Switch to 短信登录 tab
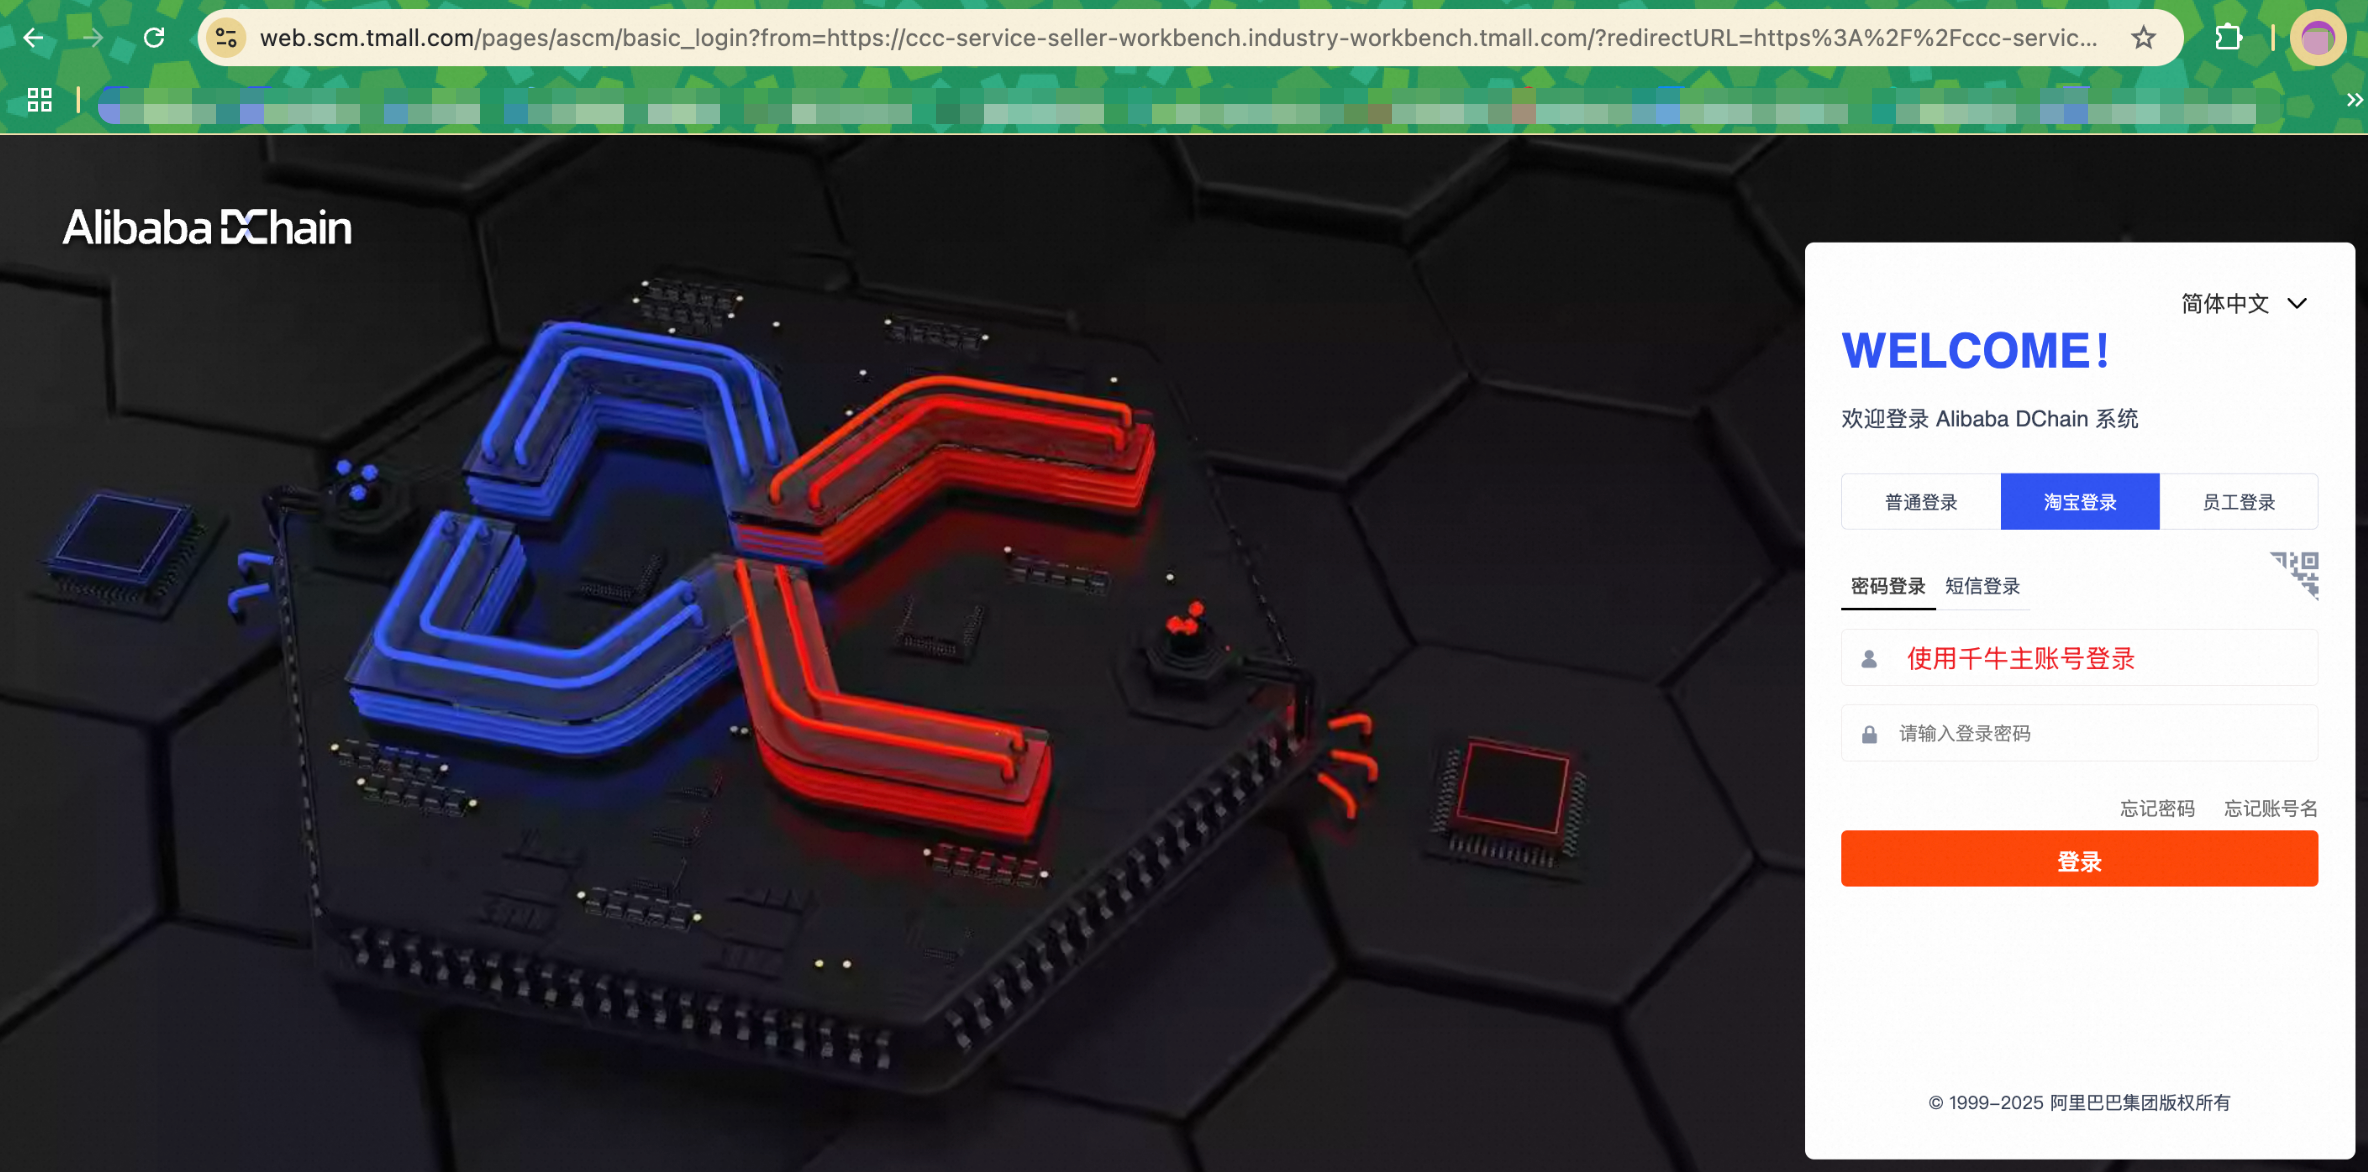The image size is (2368, 1172). (x=1982, y=586)
